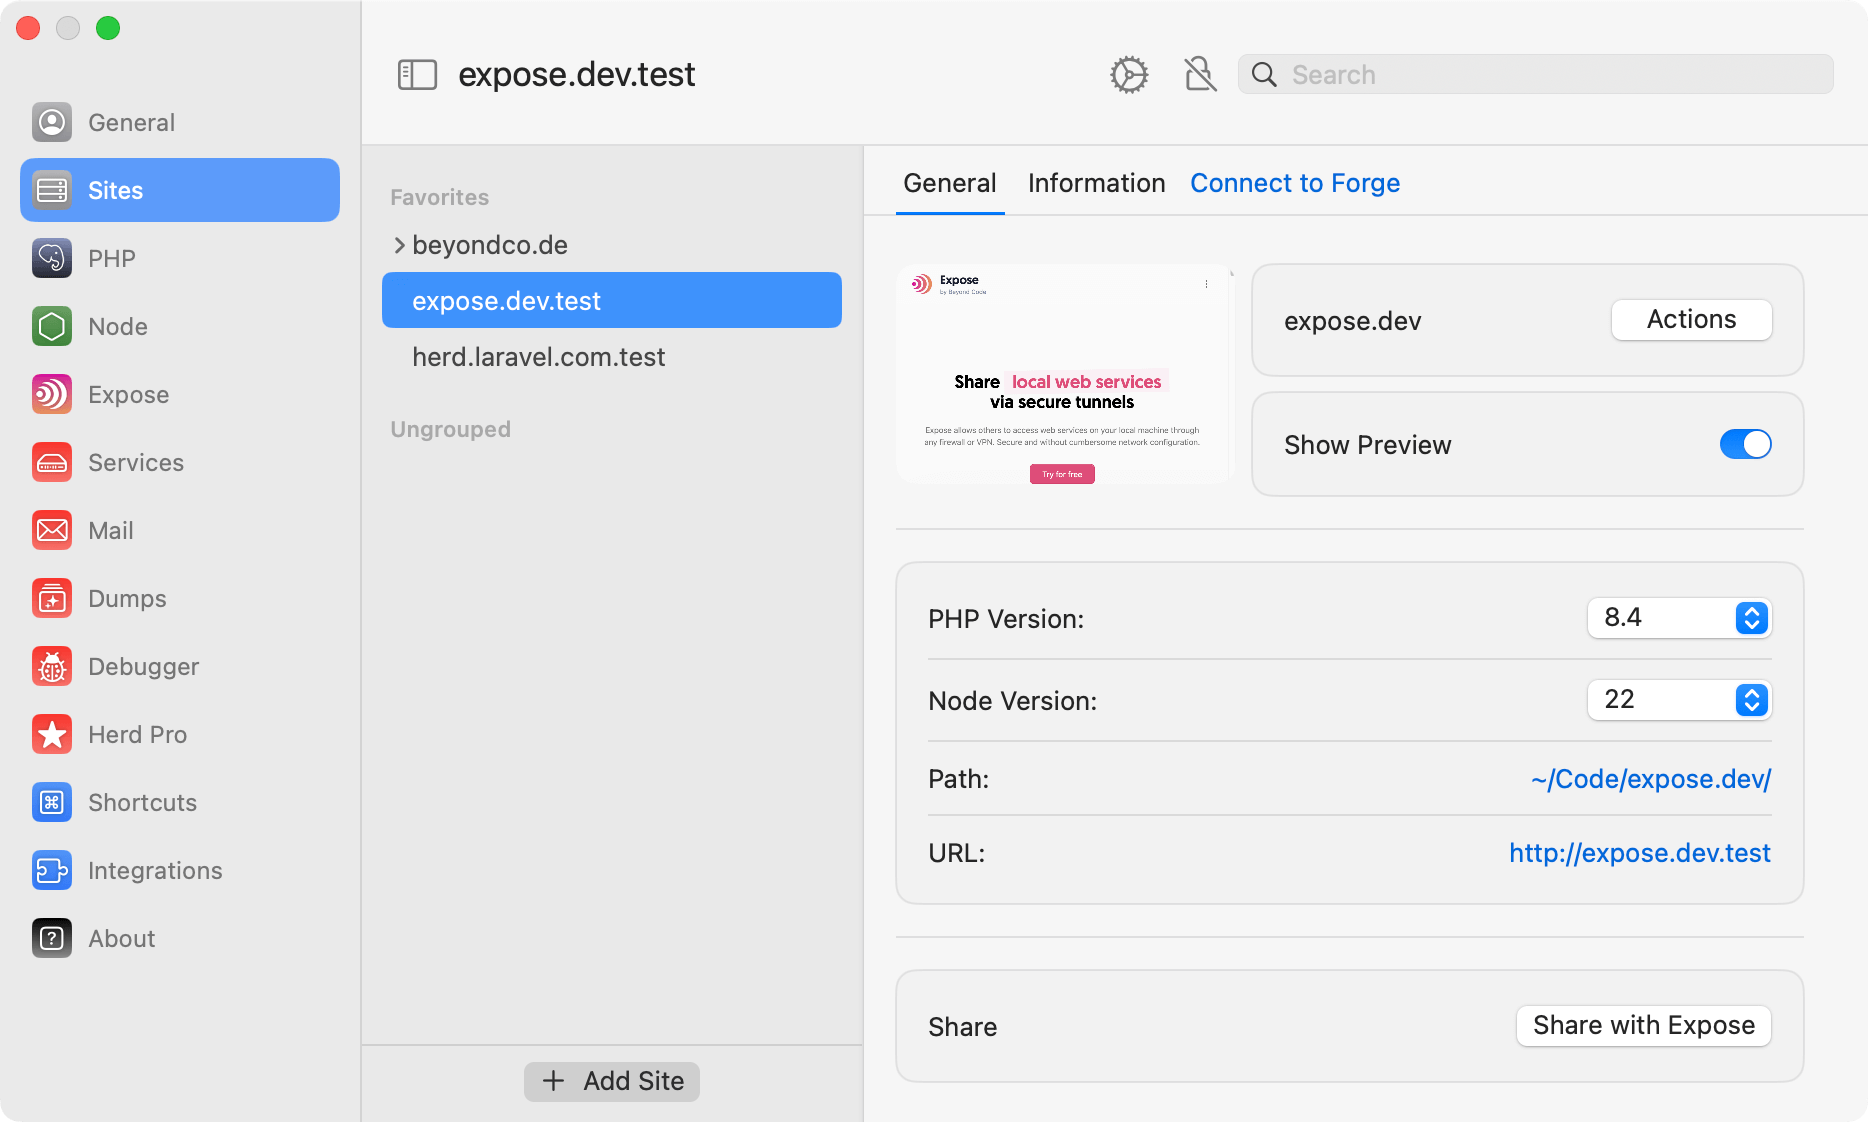Open Expose section icon in sidebar

click(52, 394)
